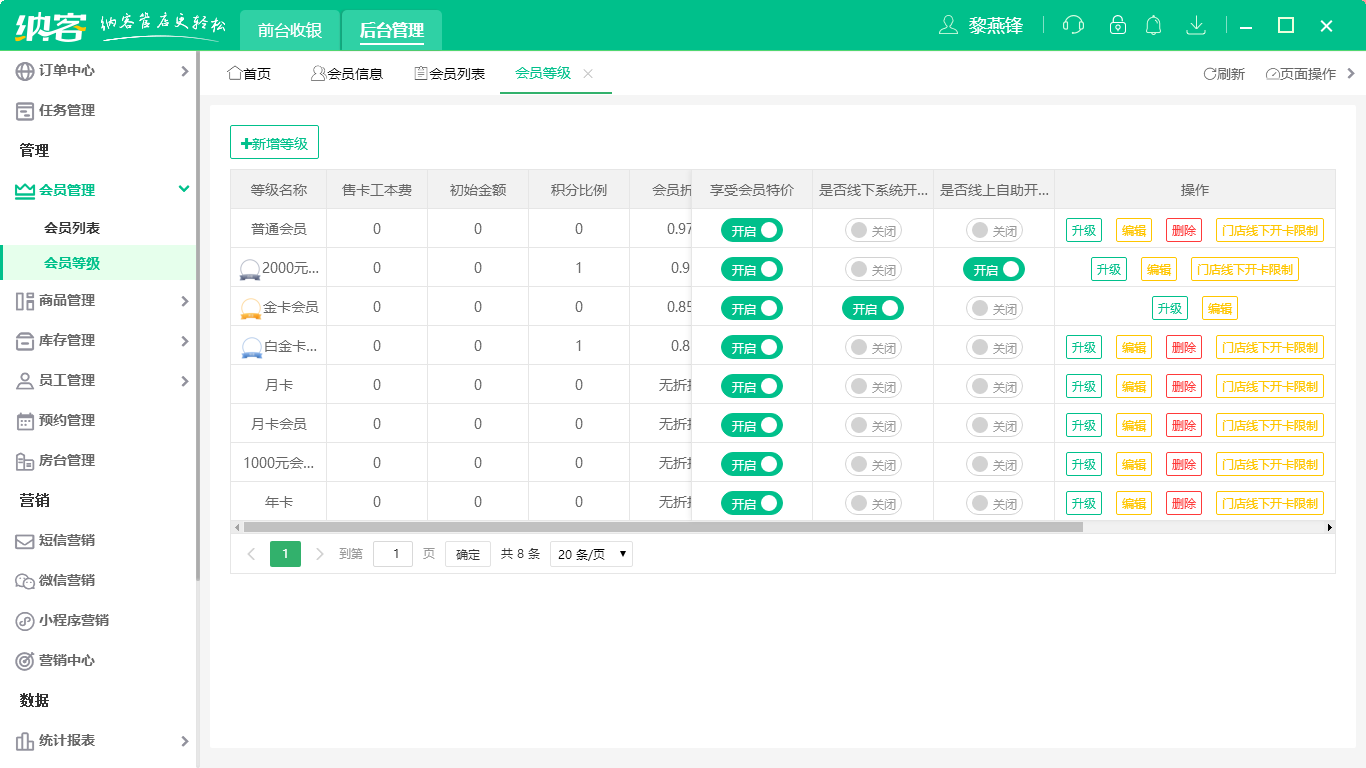1366x768 pixels.
Task: 关闭2000元会员的线上自助开卡开关
Action: [993, 269]
